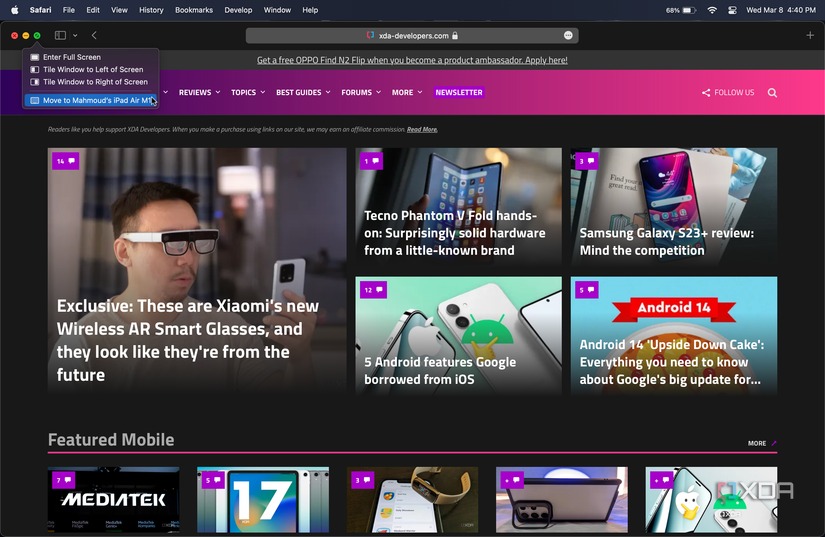
Task: Open the Window menu
Action: [277, 10]
